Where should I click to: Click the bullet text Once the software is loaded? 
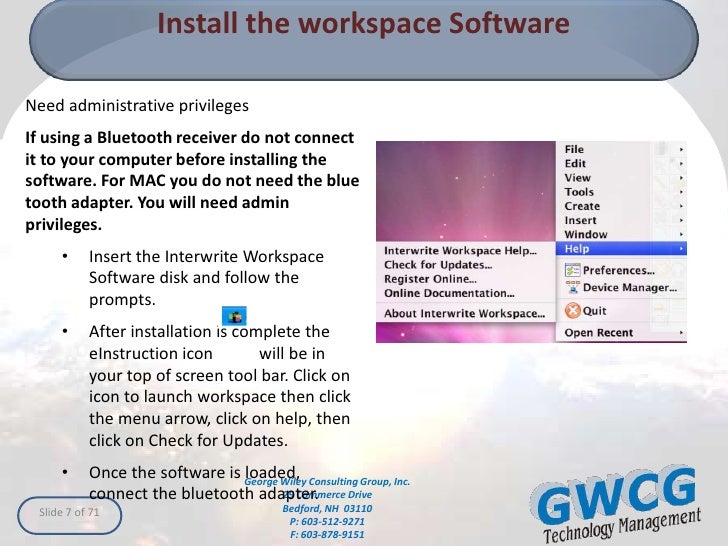pyautogui.click(x=192, y=472)
